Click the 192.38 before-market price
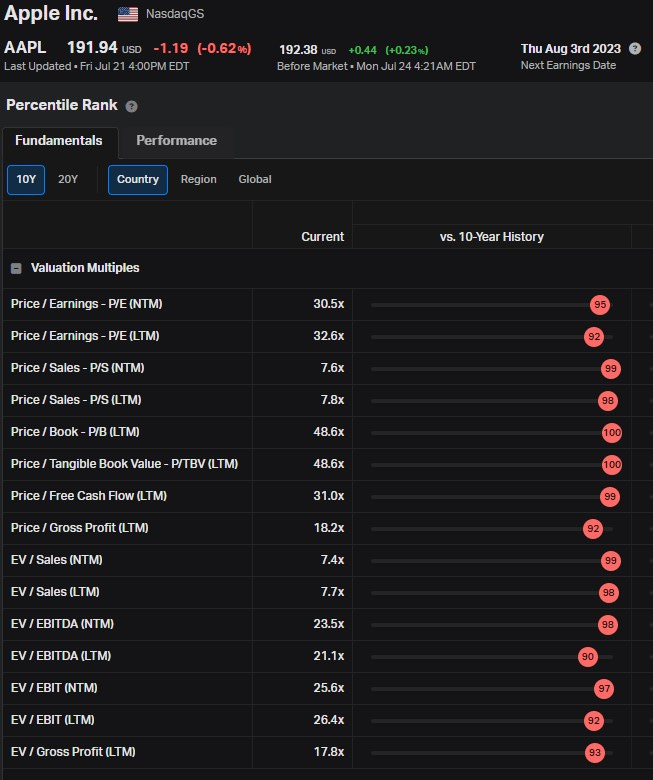 click(x=298, y=50)
